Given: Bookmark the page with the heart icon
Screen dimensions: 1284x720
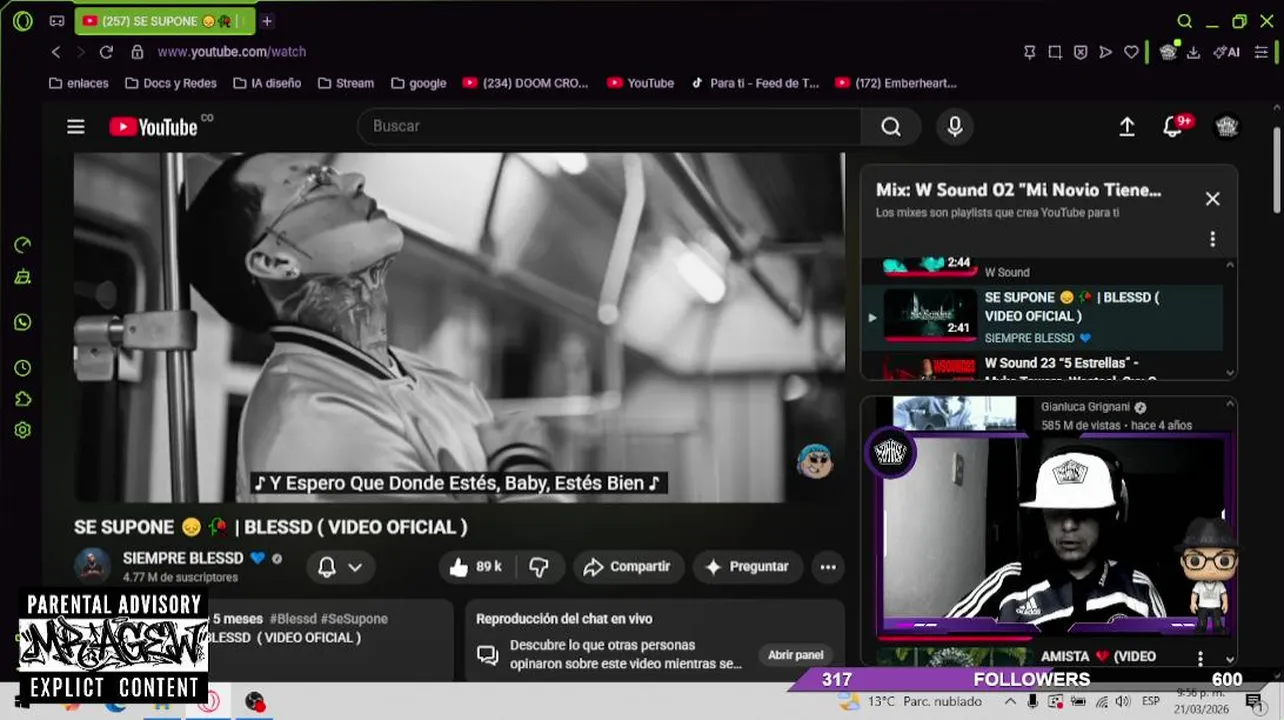Looking at the screenshot, I should point(1131,52).
